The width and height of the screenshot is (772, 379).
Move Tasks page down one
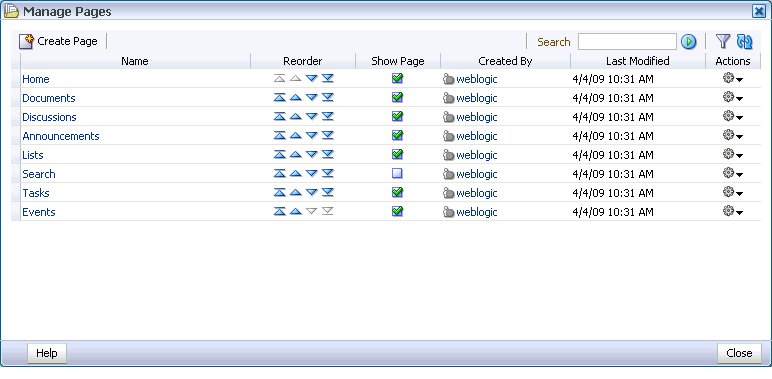(312, 192)
